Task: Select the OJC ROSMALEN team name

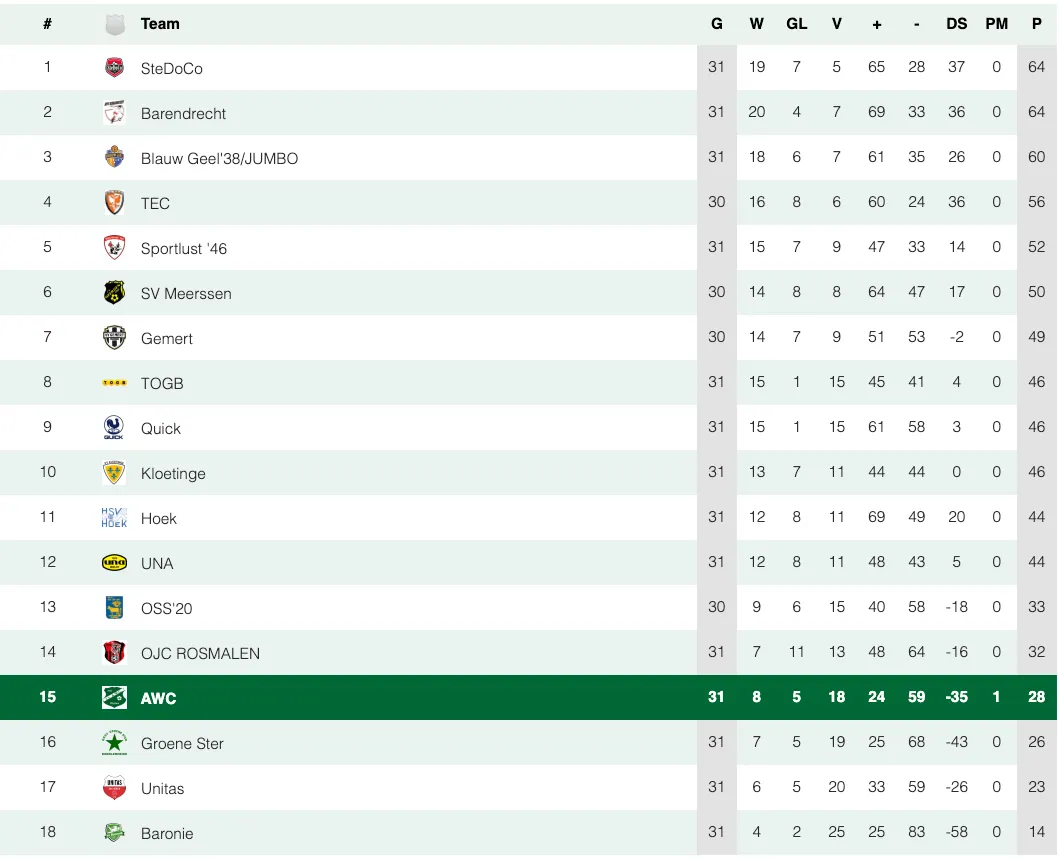Action: [200, 653]
